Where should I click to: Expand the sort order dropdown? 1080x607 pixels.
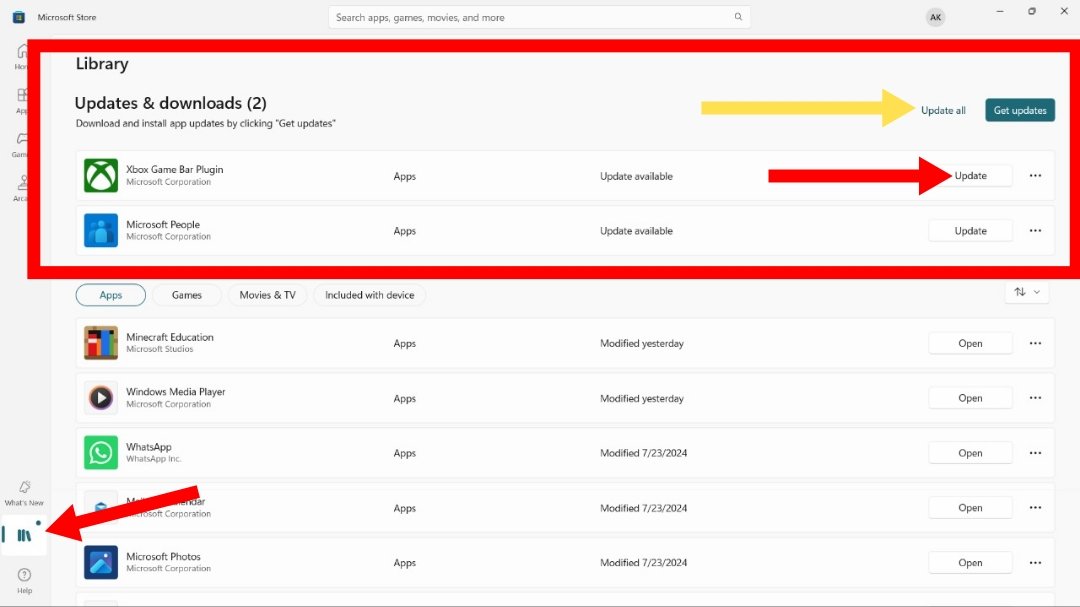pyautogui.click(x=1026, y=292)
